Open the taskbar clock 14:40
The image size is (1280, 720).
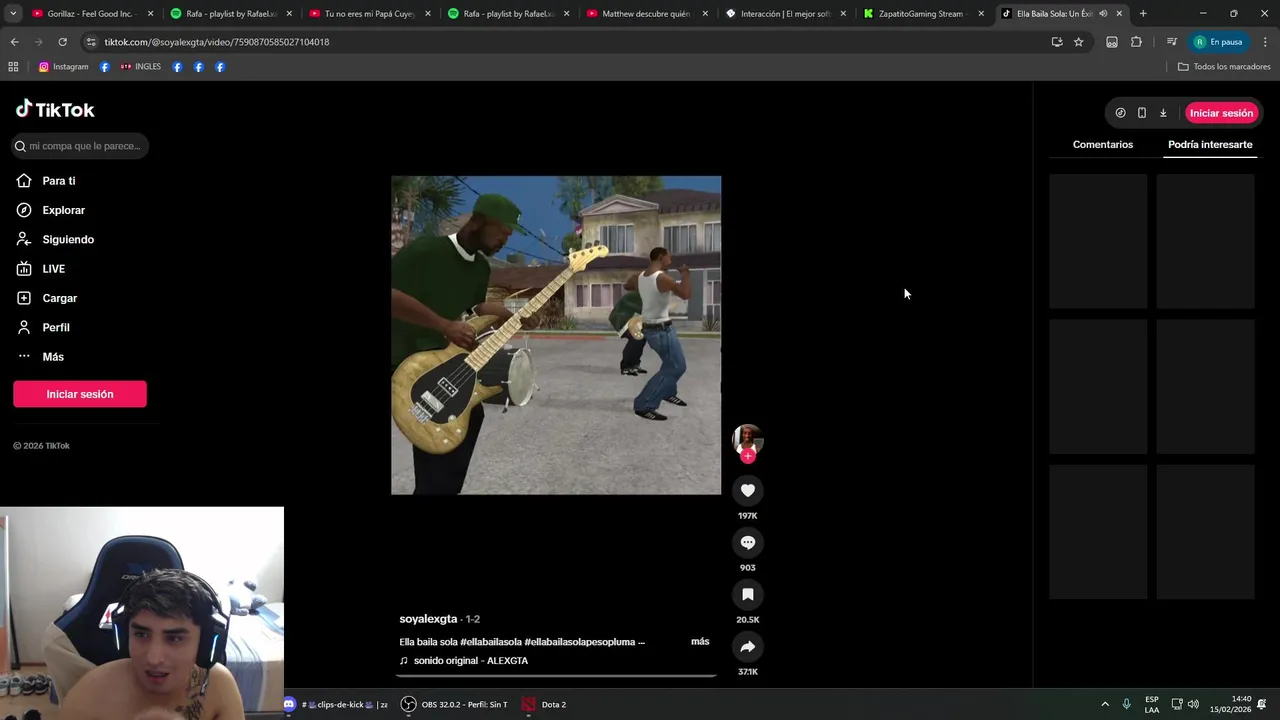1231,704
